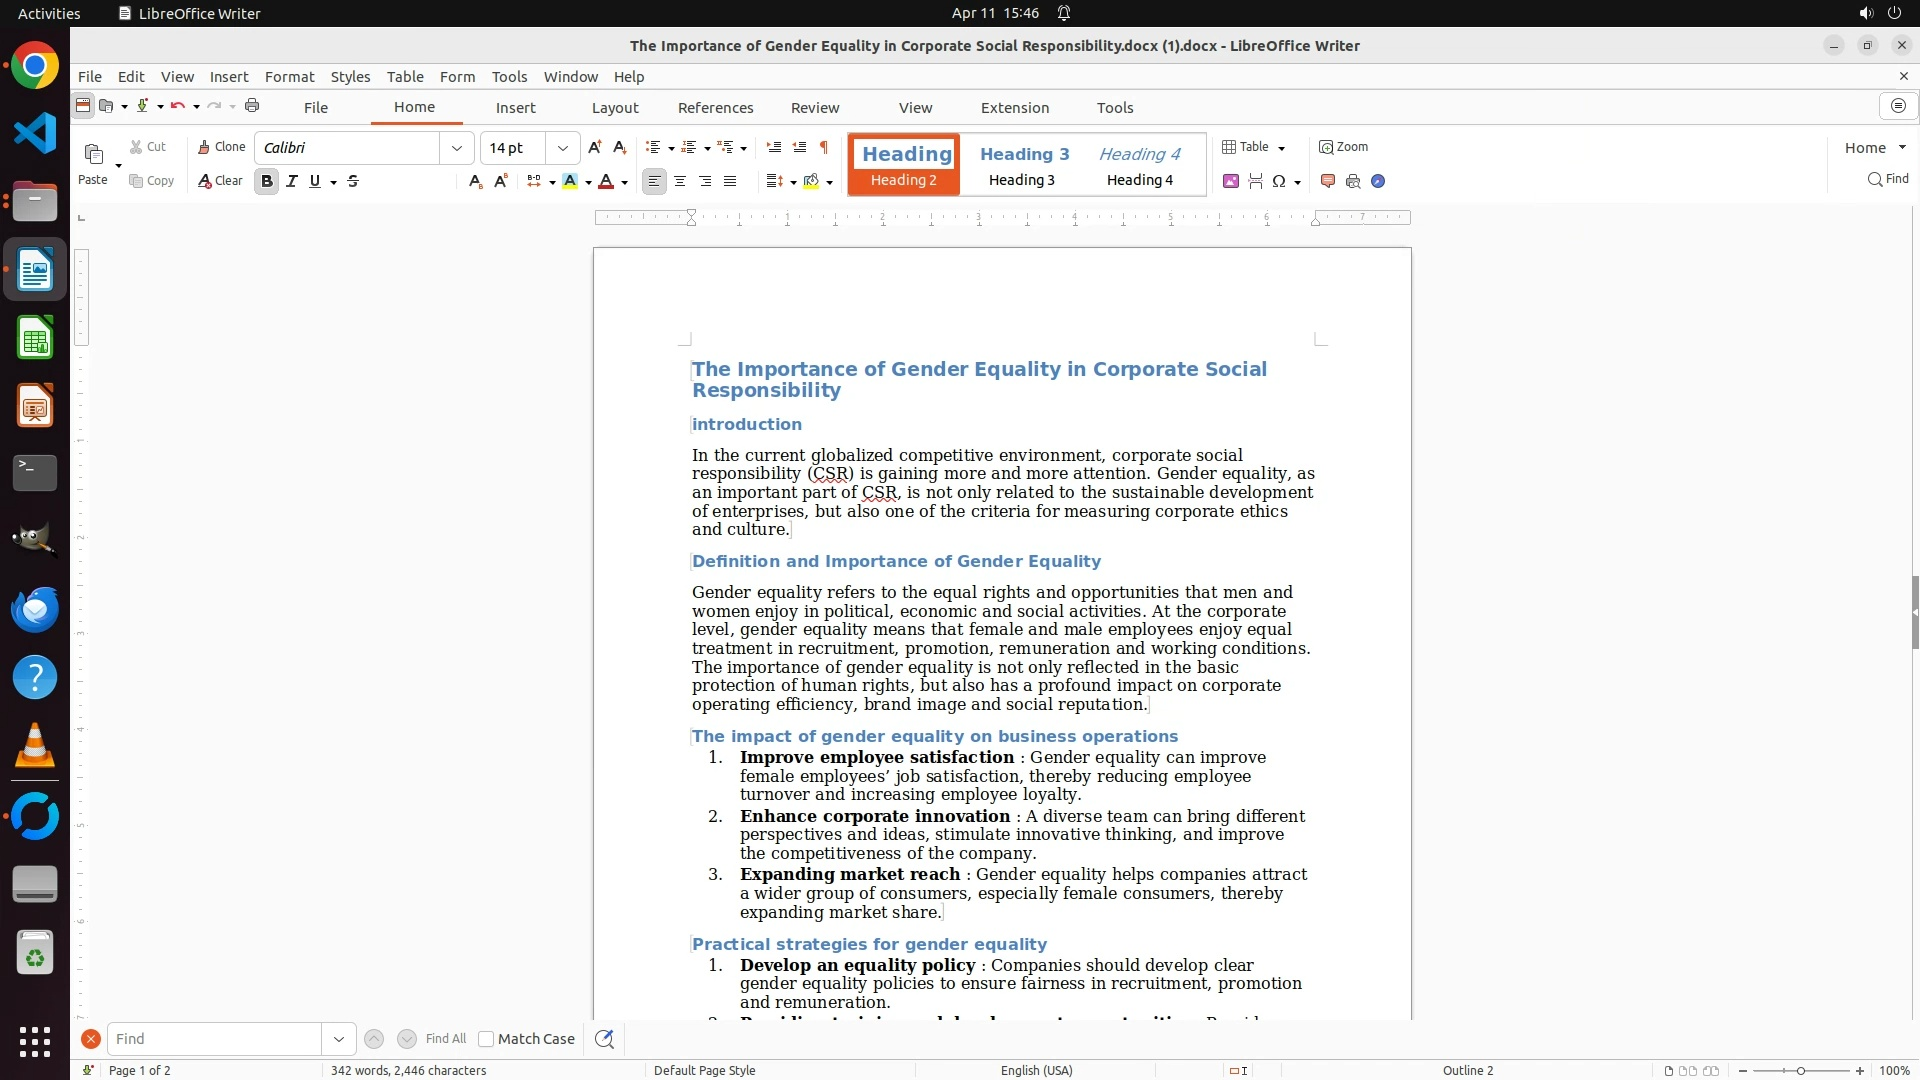Open the font name dropdown
Screen dimensions: 1920x1080
pos(457,148)
